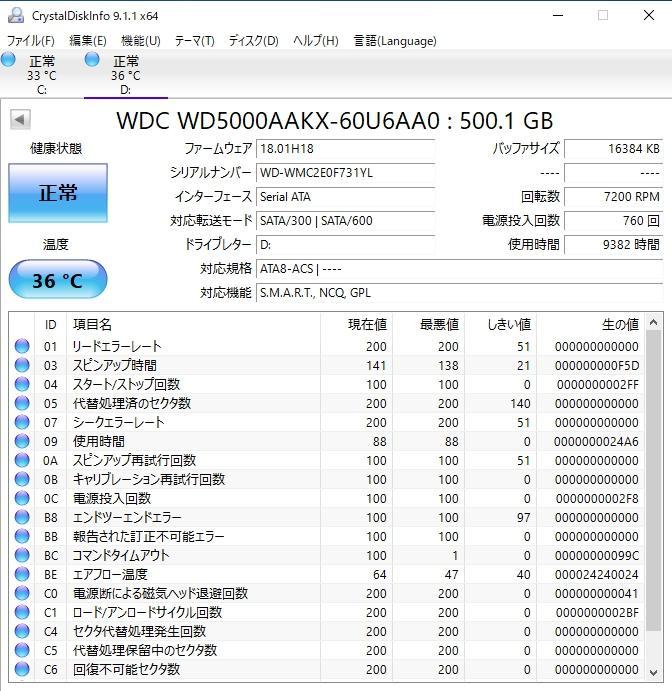The image size is (672, 691).
Task: Click the CrystalDiskInfo app icon in title bar
Action: [16, 15]
